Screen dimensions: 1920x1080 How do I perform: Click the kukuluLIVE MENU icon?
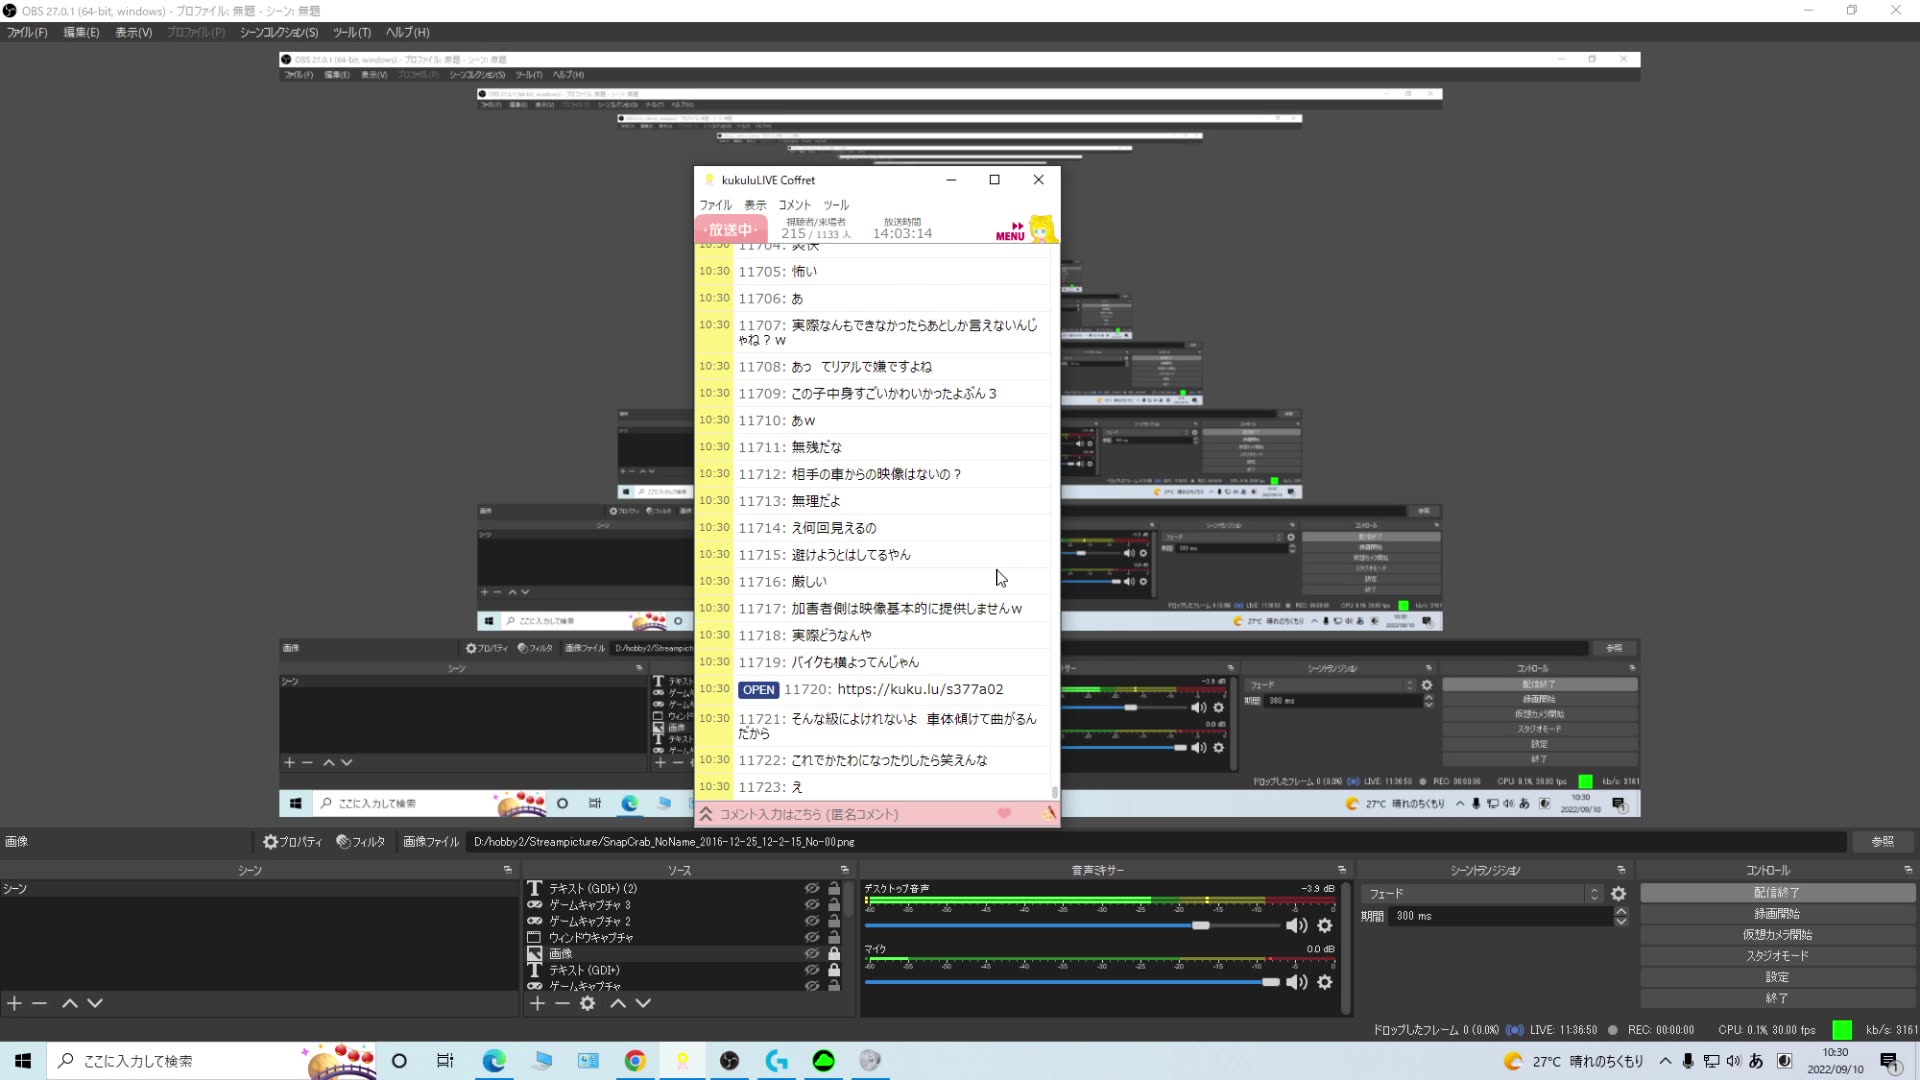[1010, 231]
